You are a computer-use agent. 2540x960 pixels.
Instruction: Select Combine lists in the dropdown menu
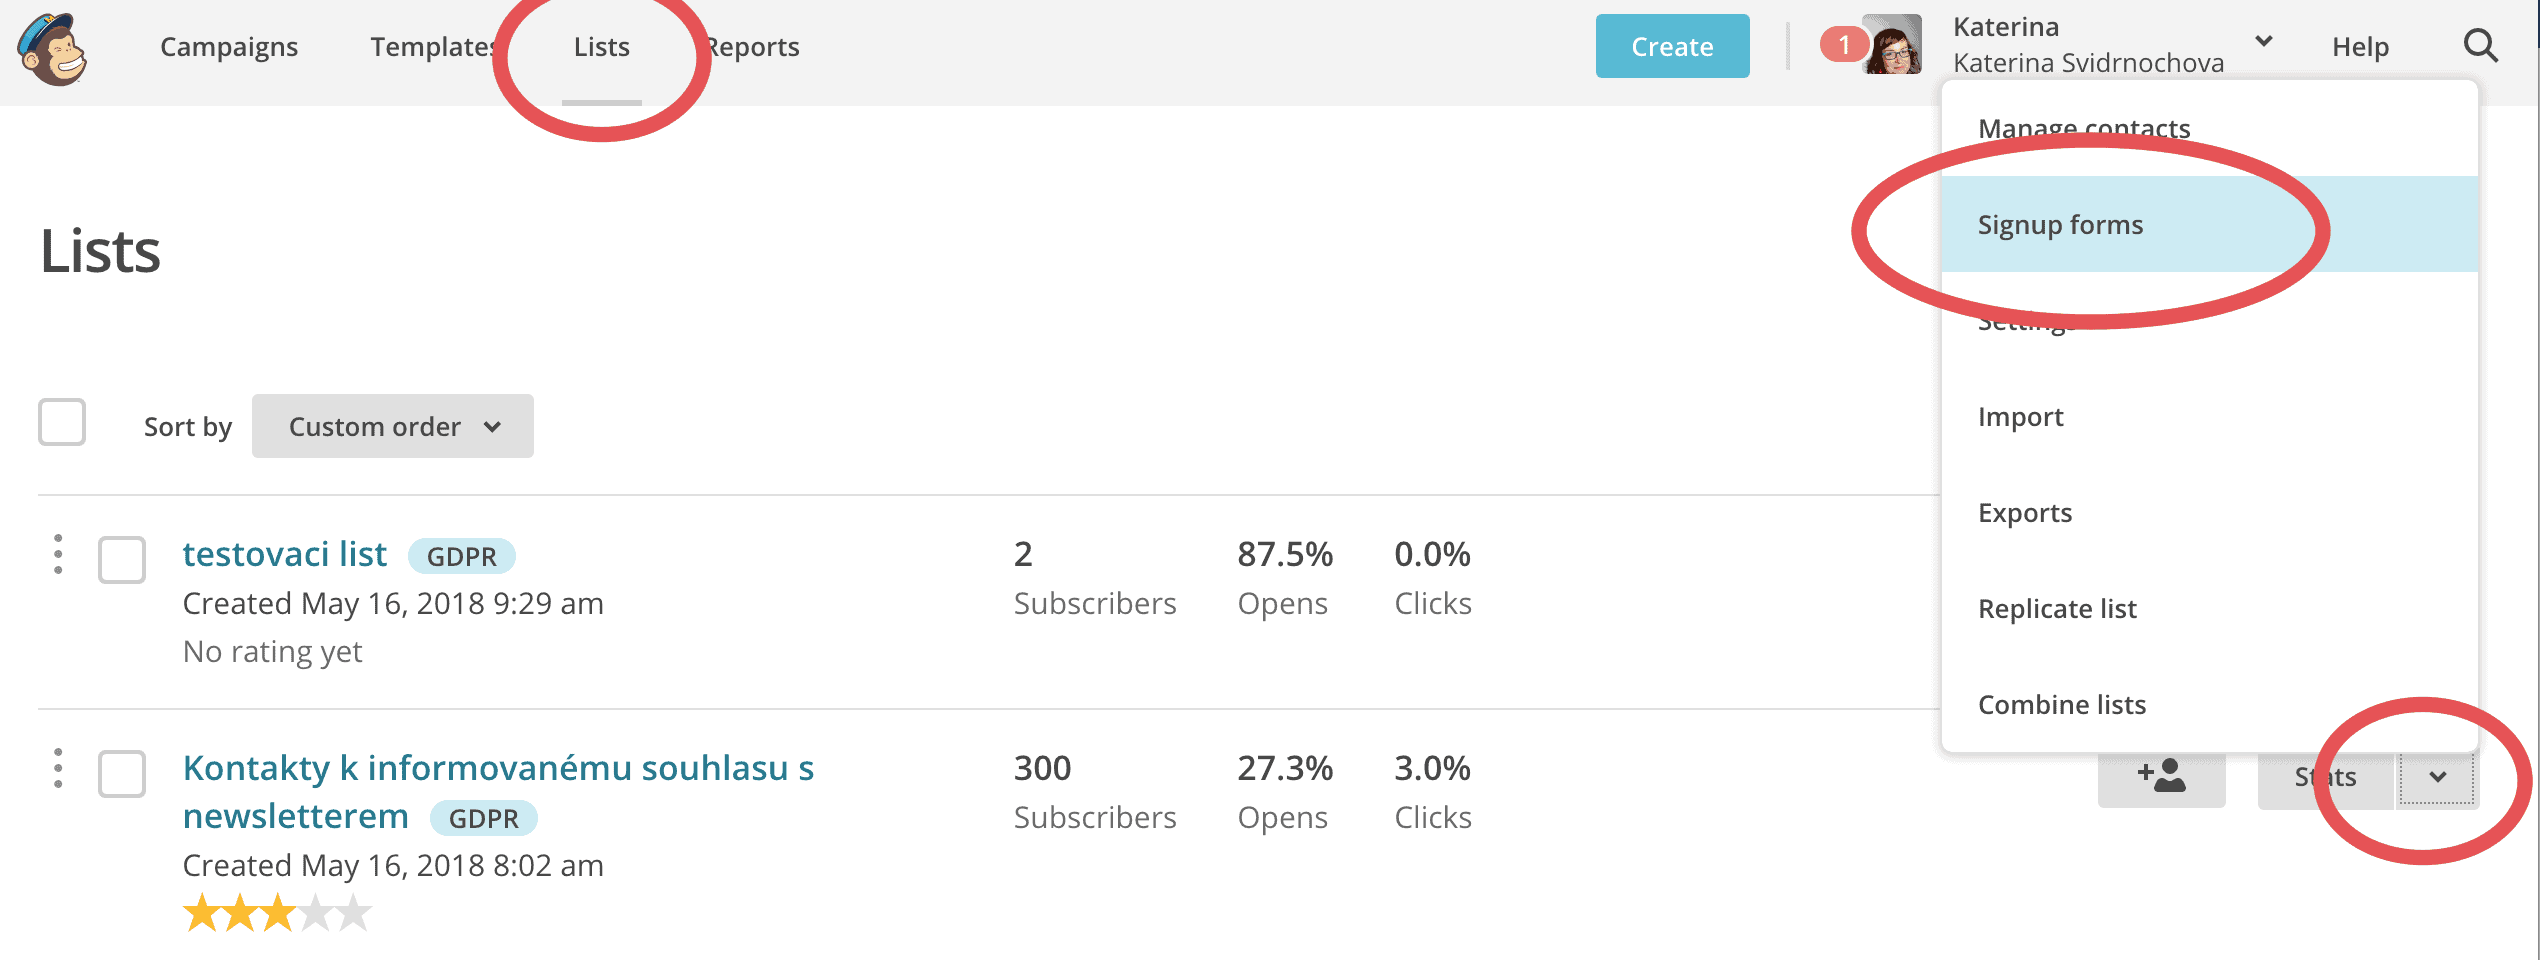point(2062,705)
